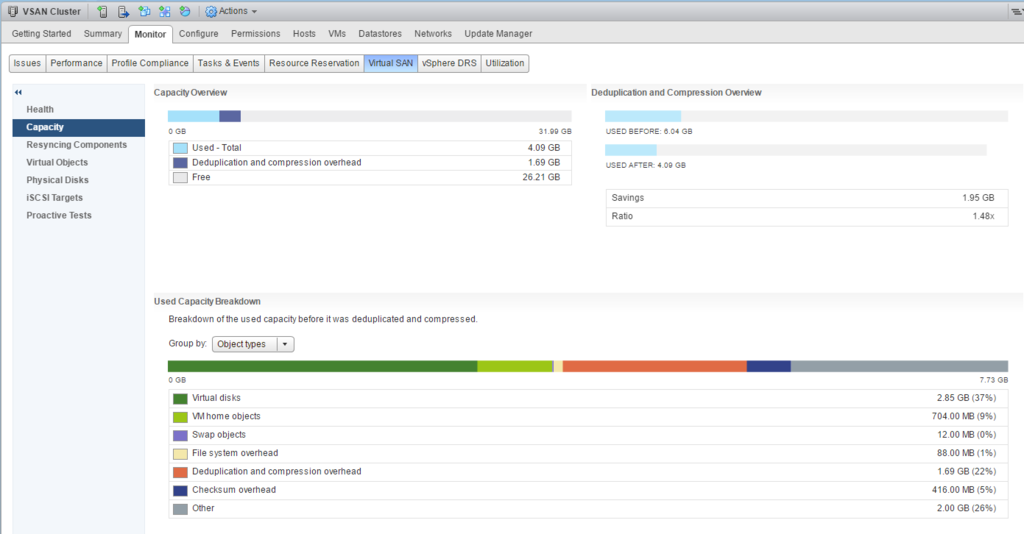Go to the Permissions tab

tap(255, 34)
